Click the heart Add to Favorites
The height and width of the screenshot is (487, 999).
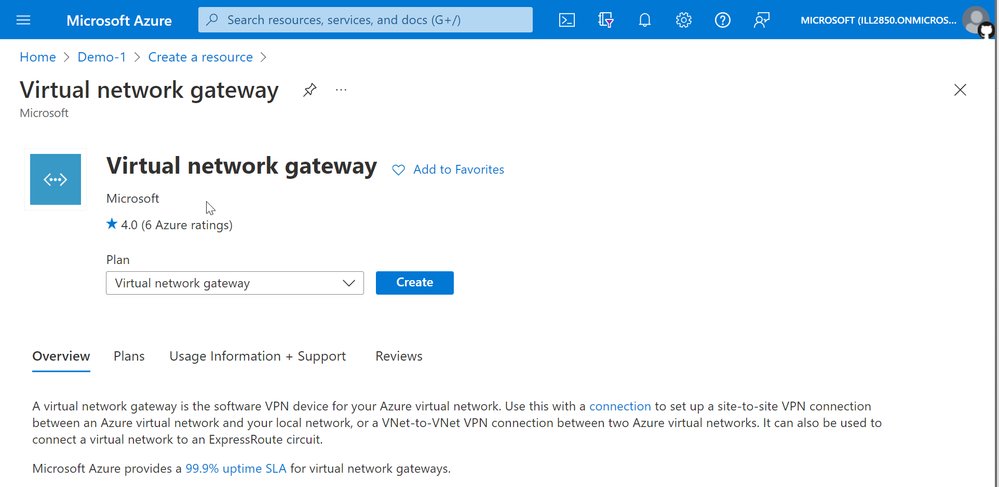point(448,170)
